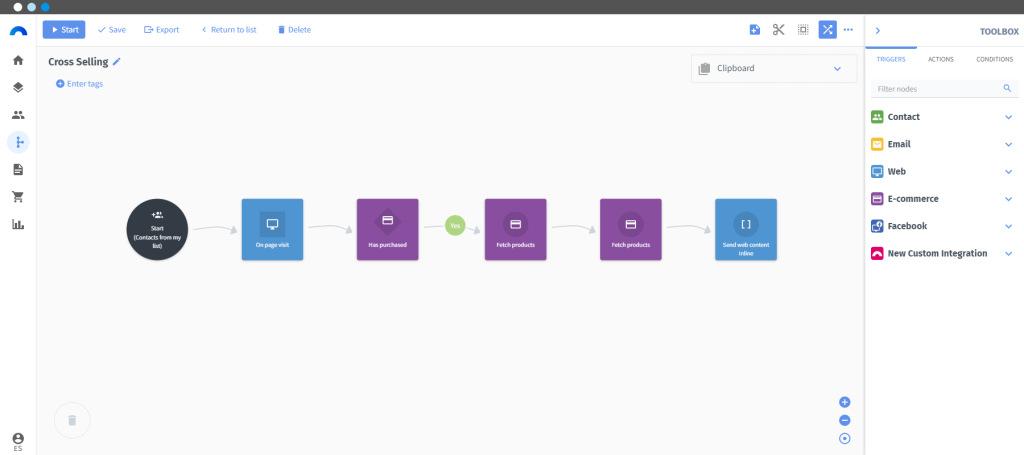The image size is (1024, 455).
Task: Click the Filter nodes search field
Action: 944,88
